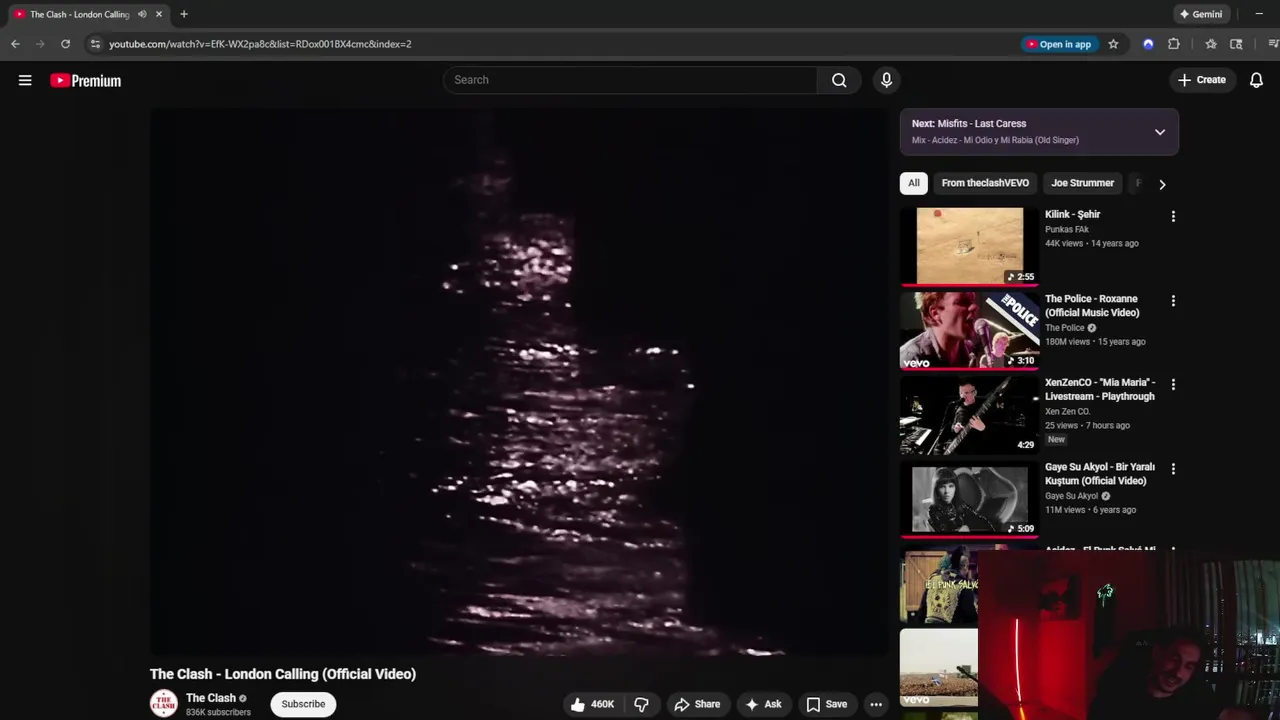
Task: Open Kilink - Şehir video thumbnail
Action: pyautogui.click(x=970, y=245)
